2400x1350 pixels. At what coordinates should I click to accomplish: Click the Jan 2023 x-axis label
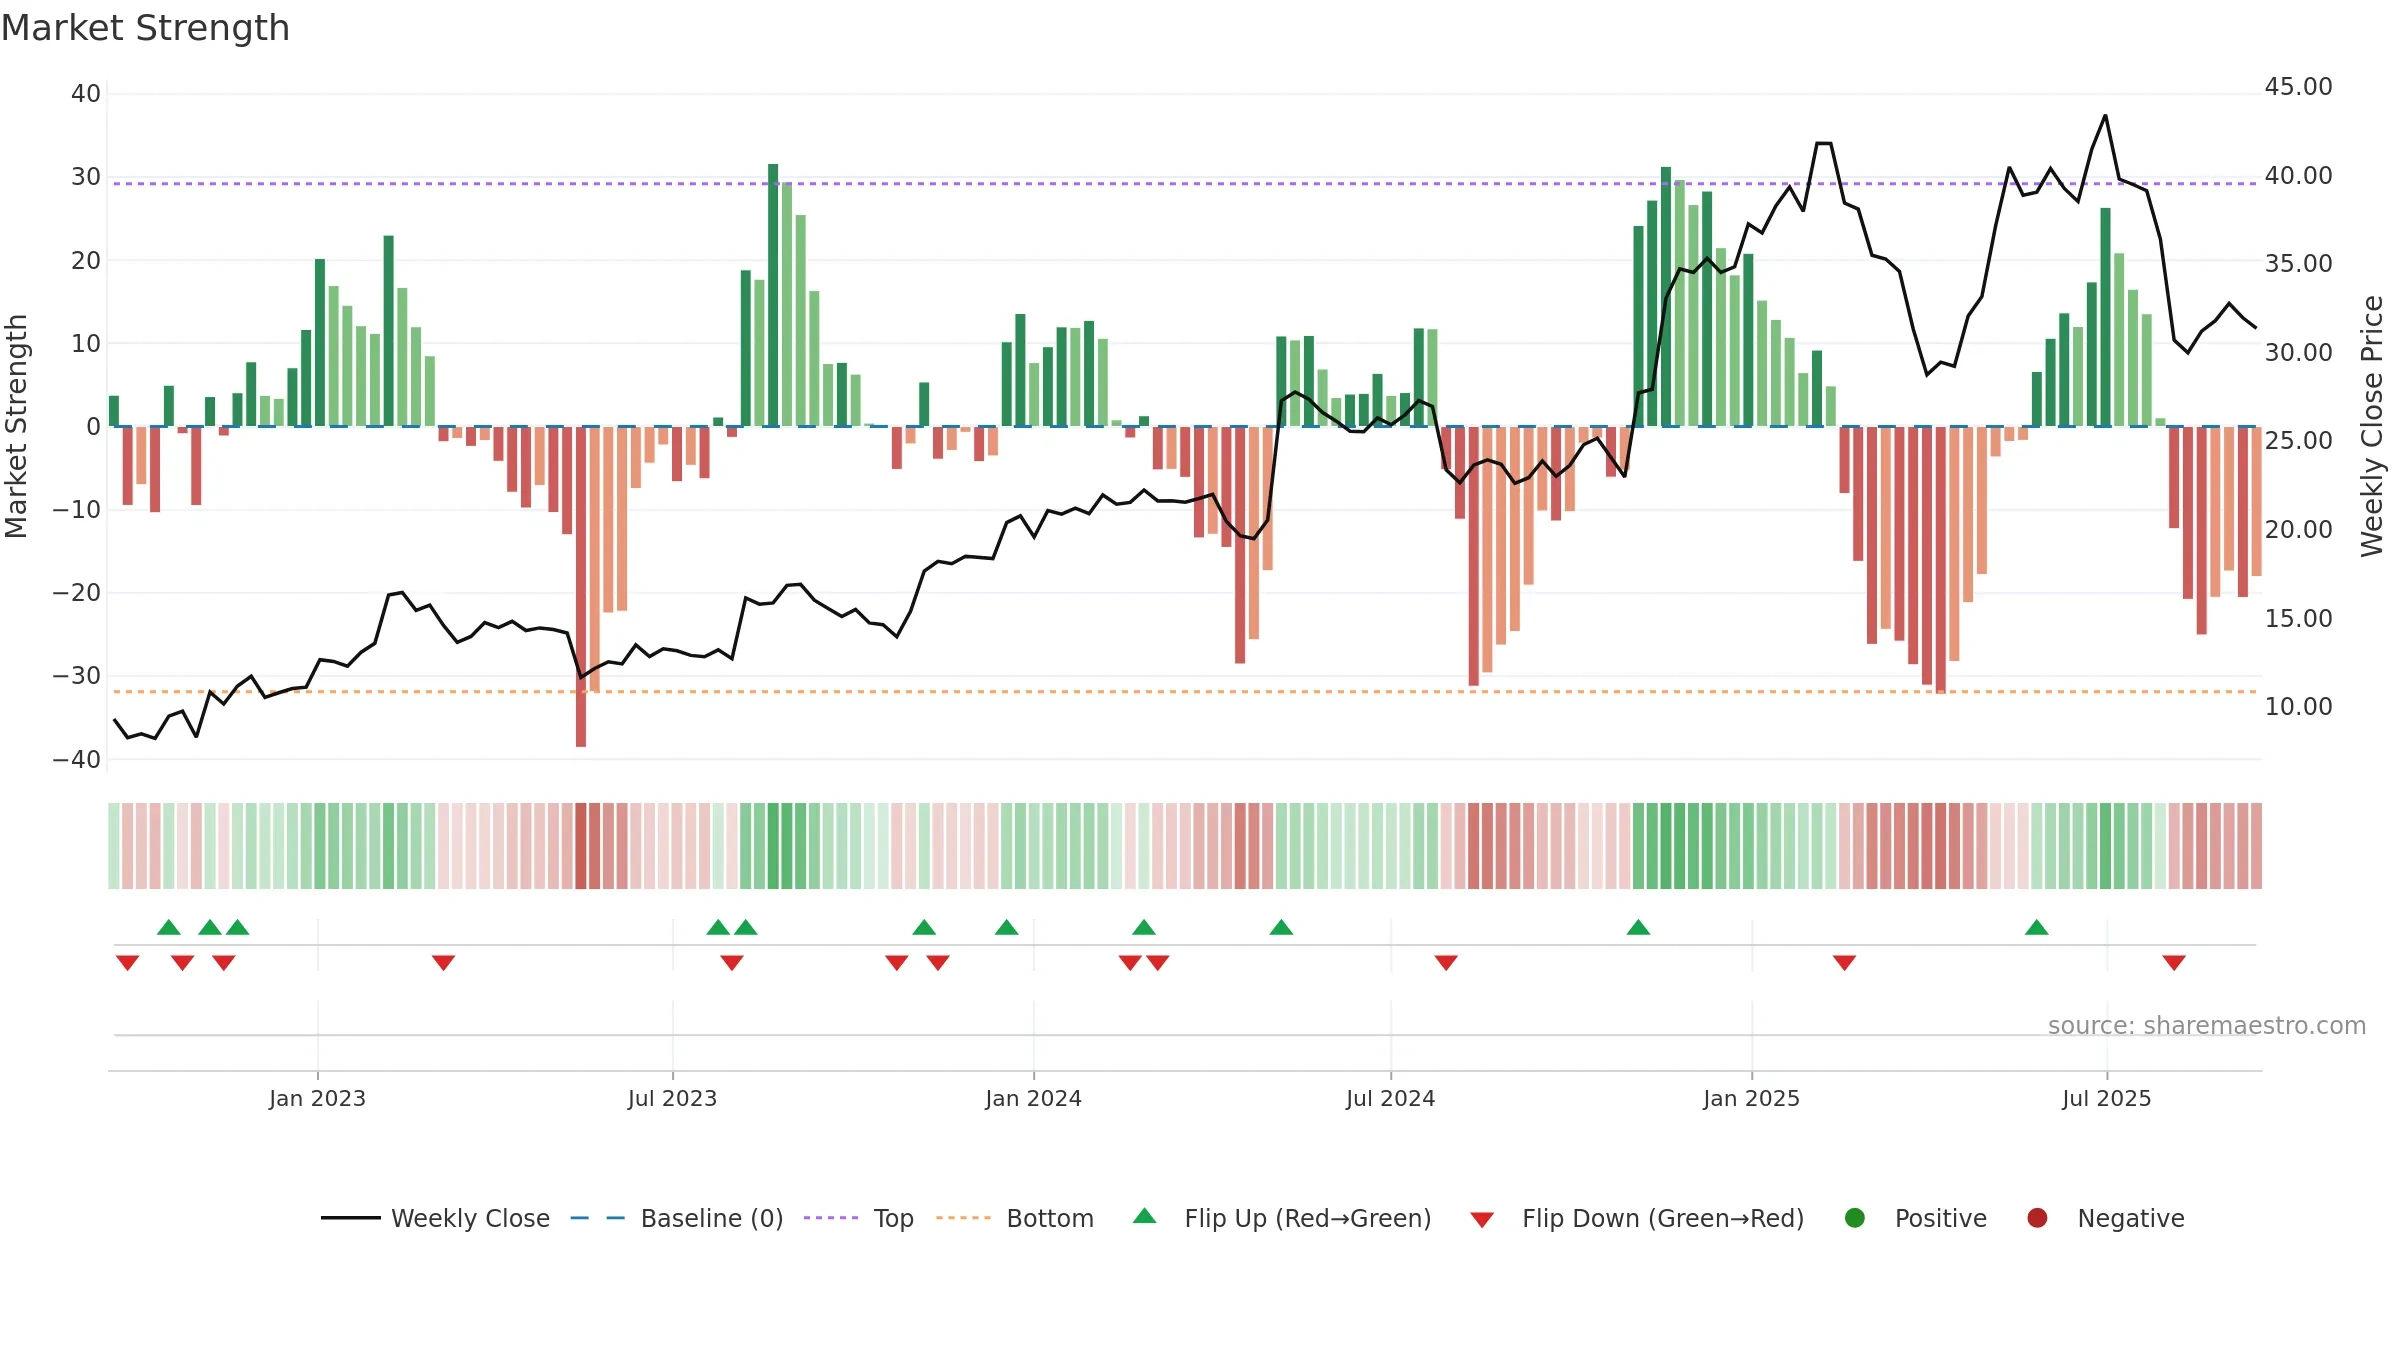point(317,1098)
